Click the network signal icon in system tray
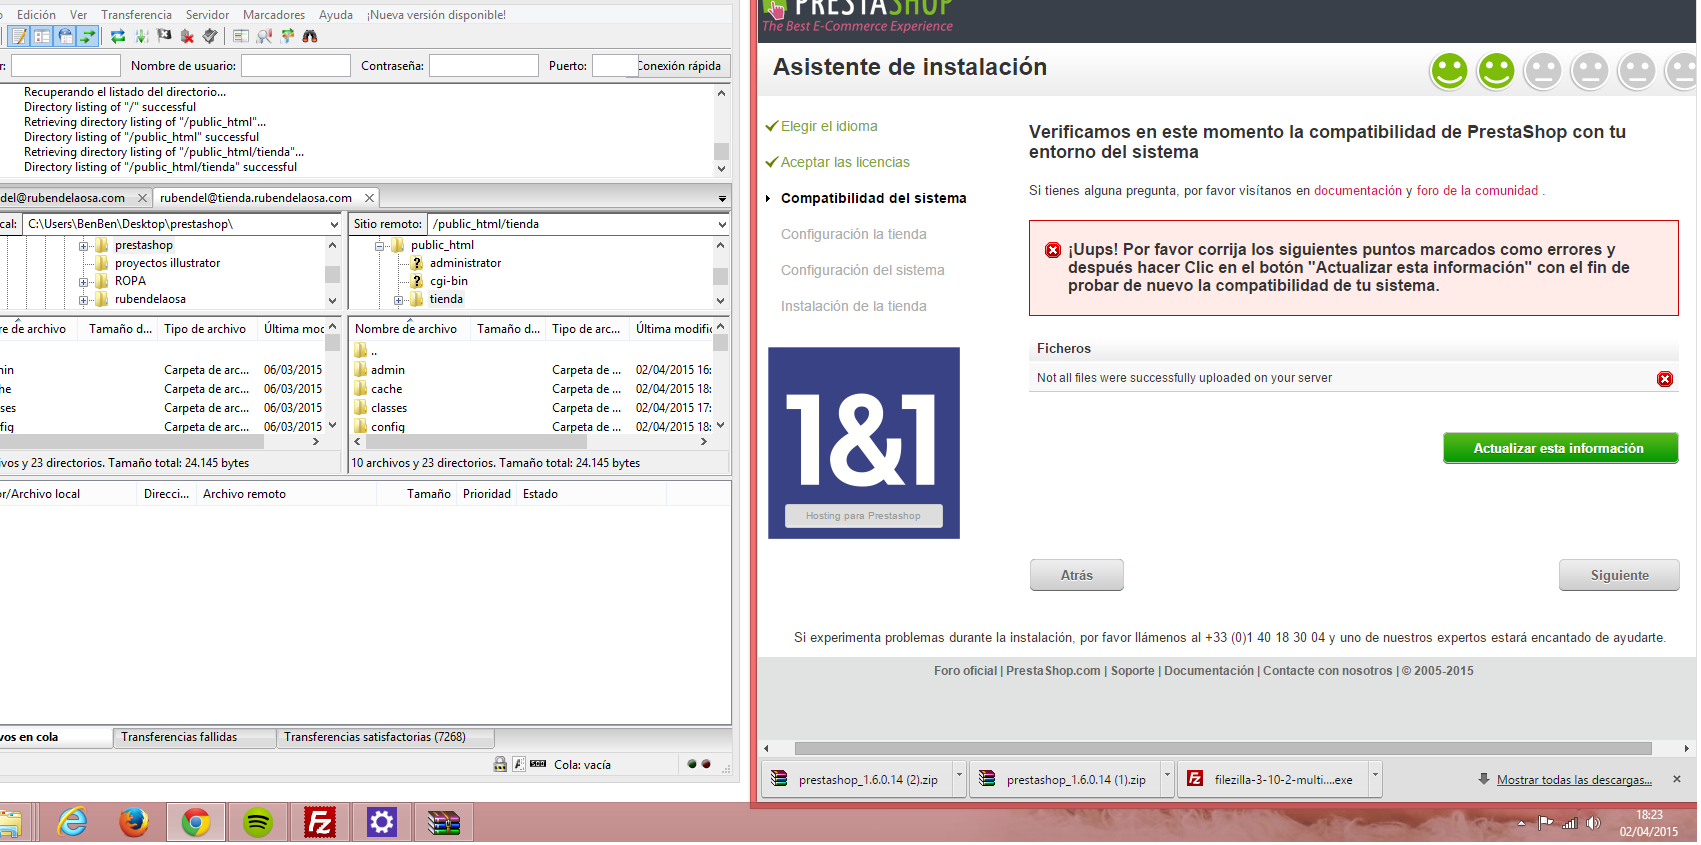This screenshot has width=1701, height=845. click(x=1570, y=824)
